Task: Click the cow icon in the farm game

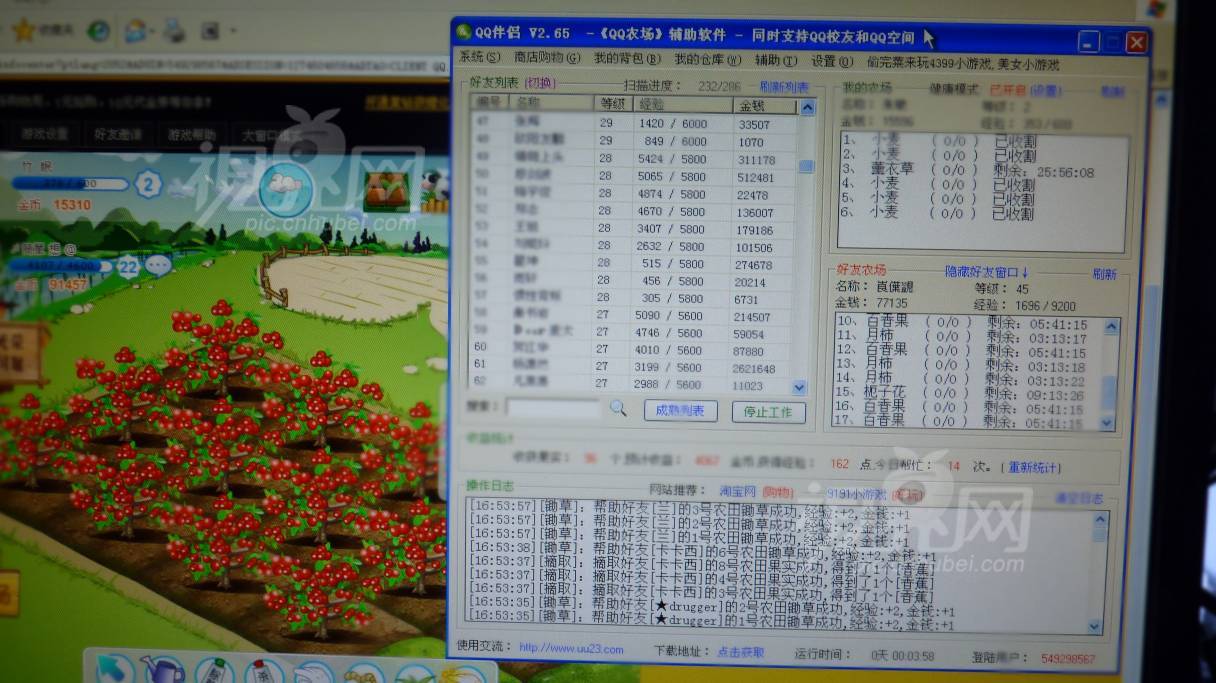Action: click(434, 187)
